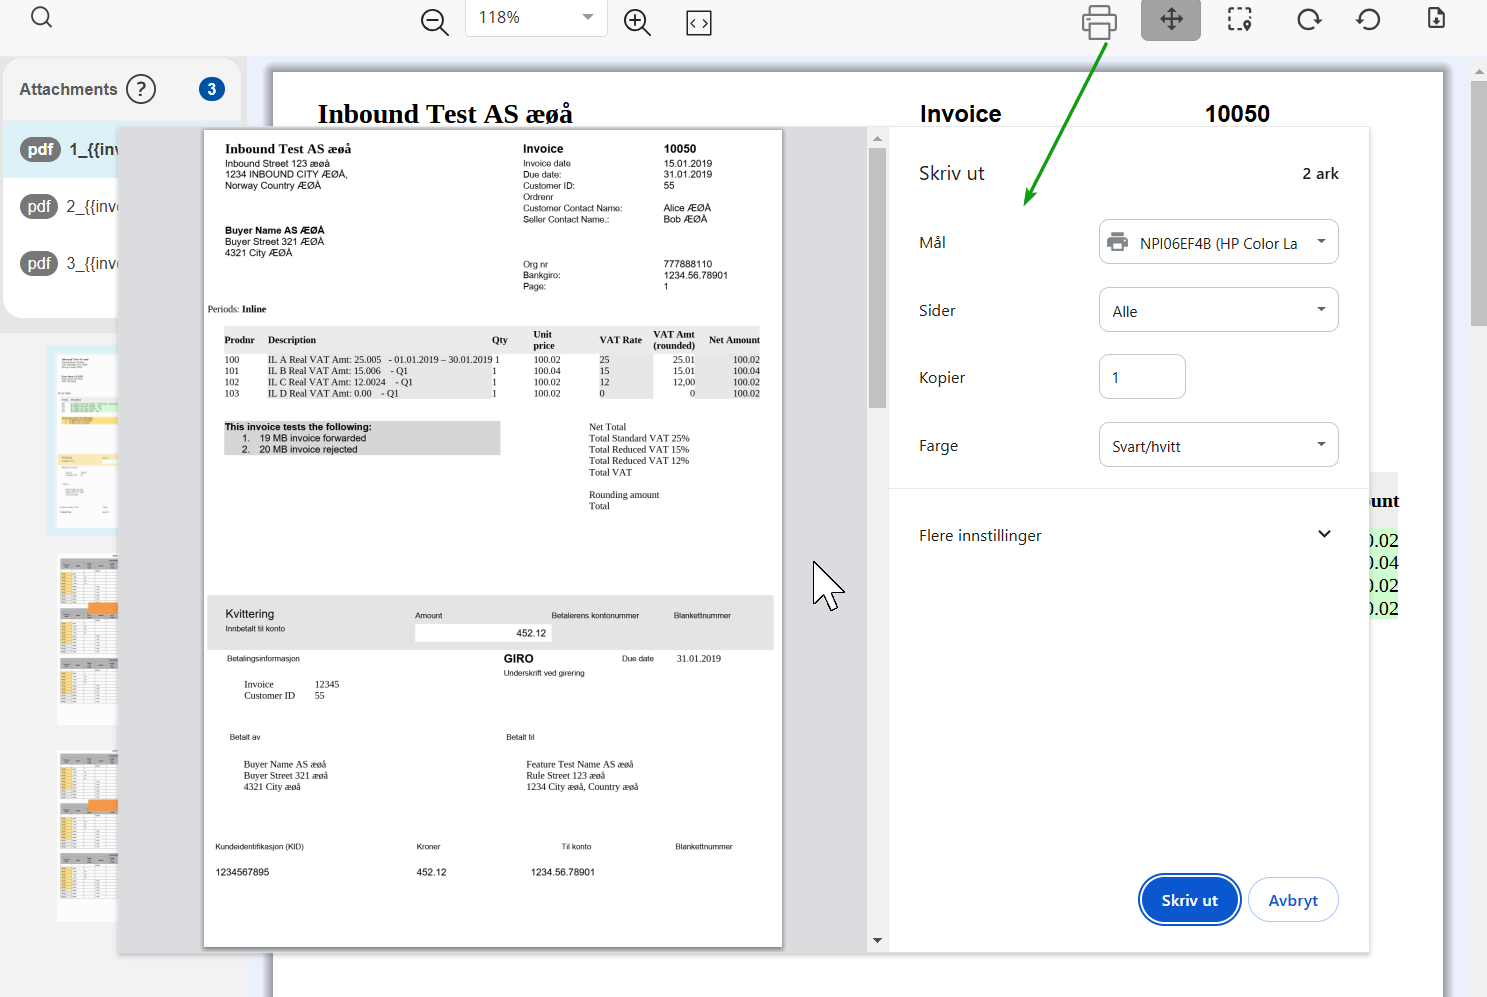Click the Kopier copies input field

click(x=1142, y=377)
